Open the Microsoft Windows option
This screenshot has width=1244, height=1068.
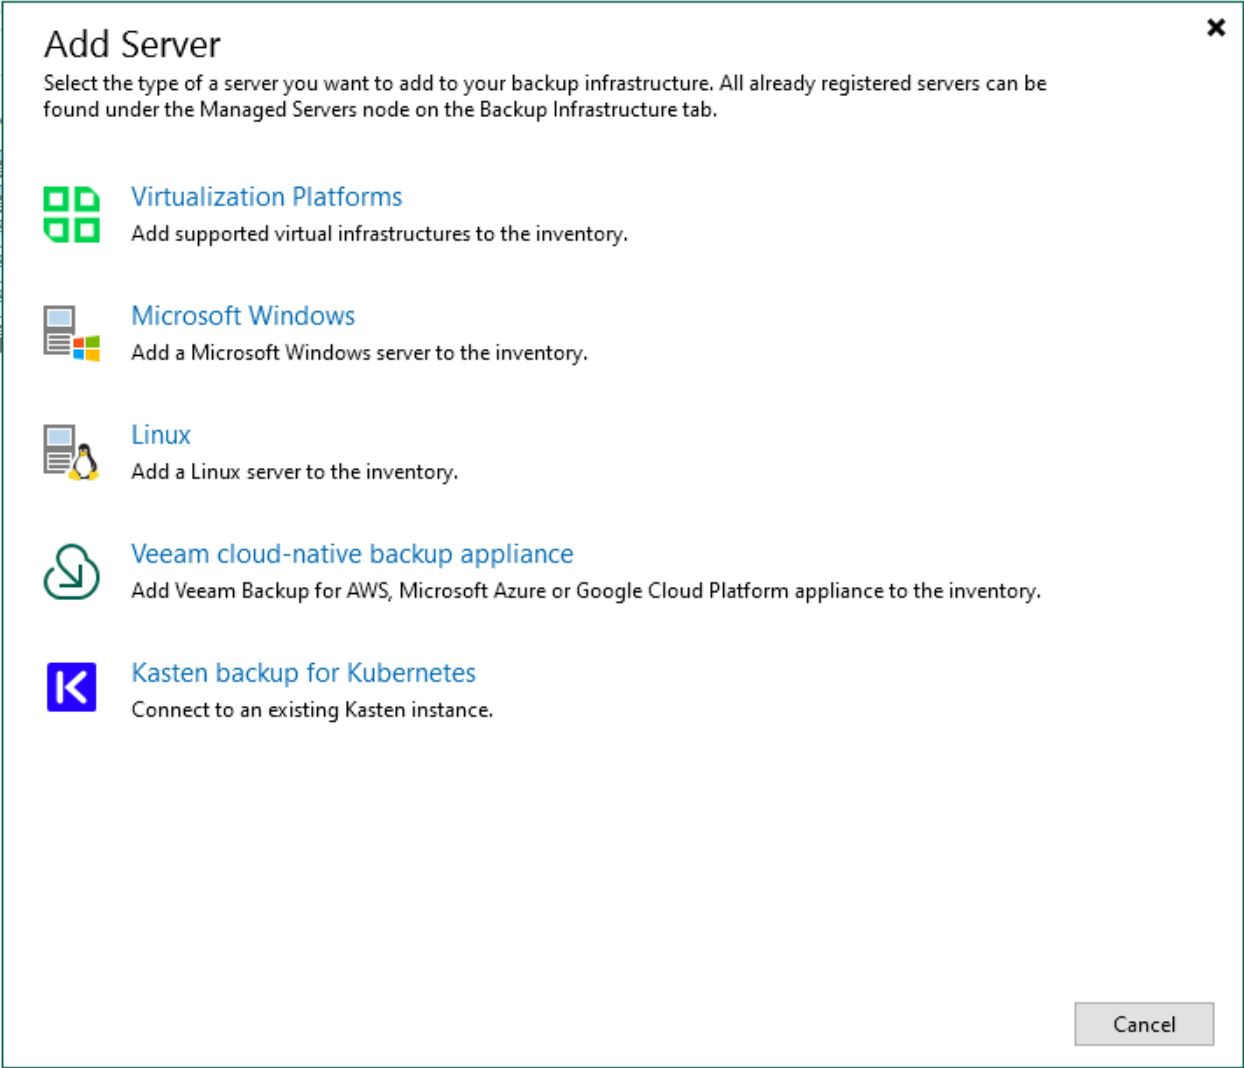243,316
